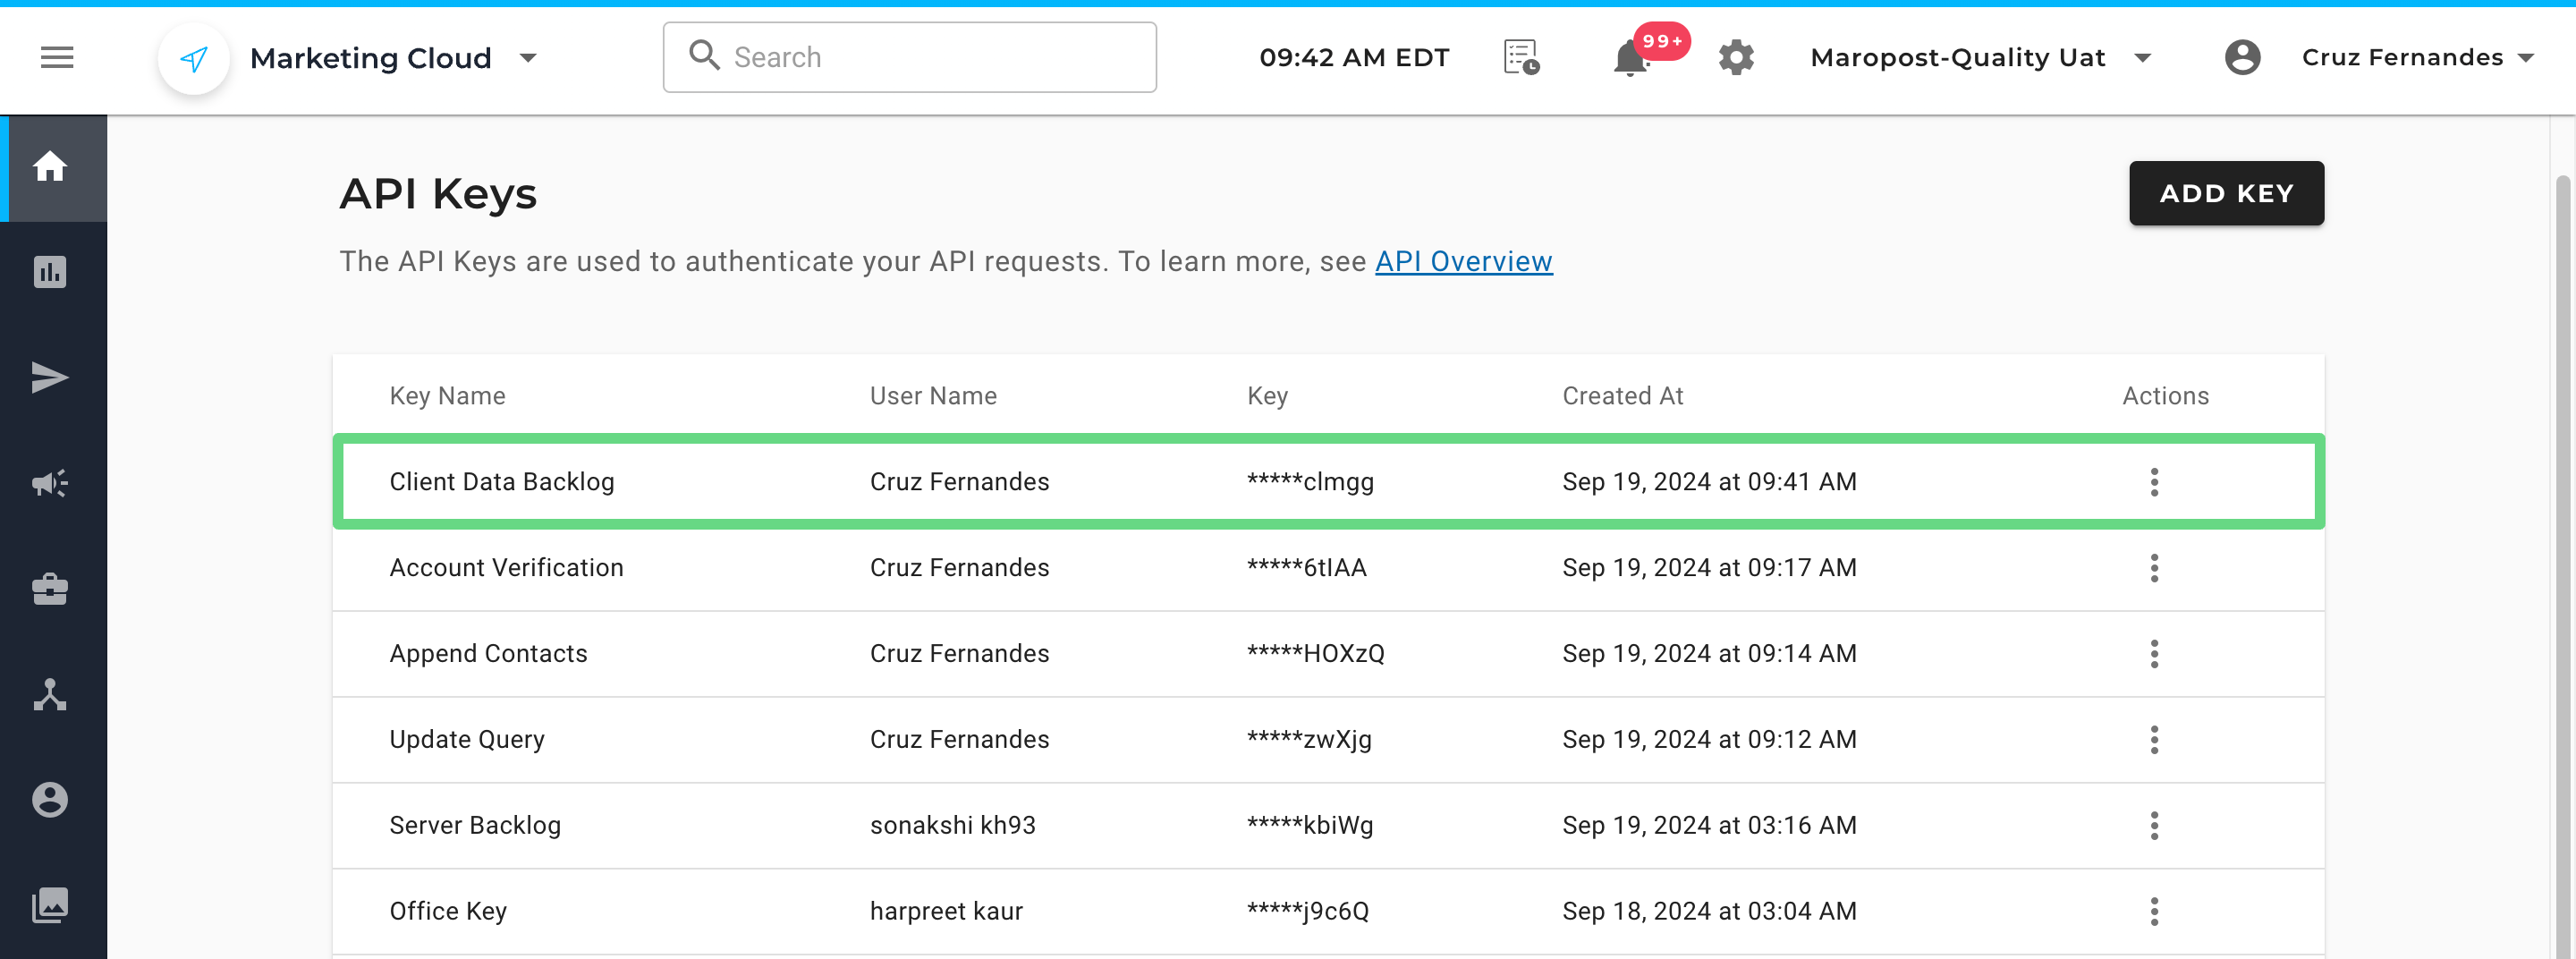Open the API Overview link
2576x959 pixels.
[1463, 262]
